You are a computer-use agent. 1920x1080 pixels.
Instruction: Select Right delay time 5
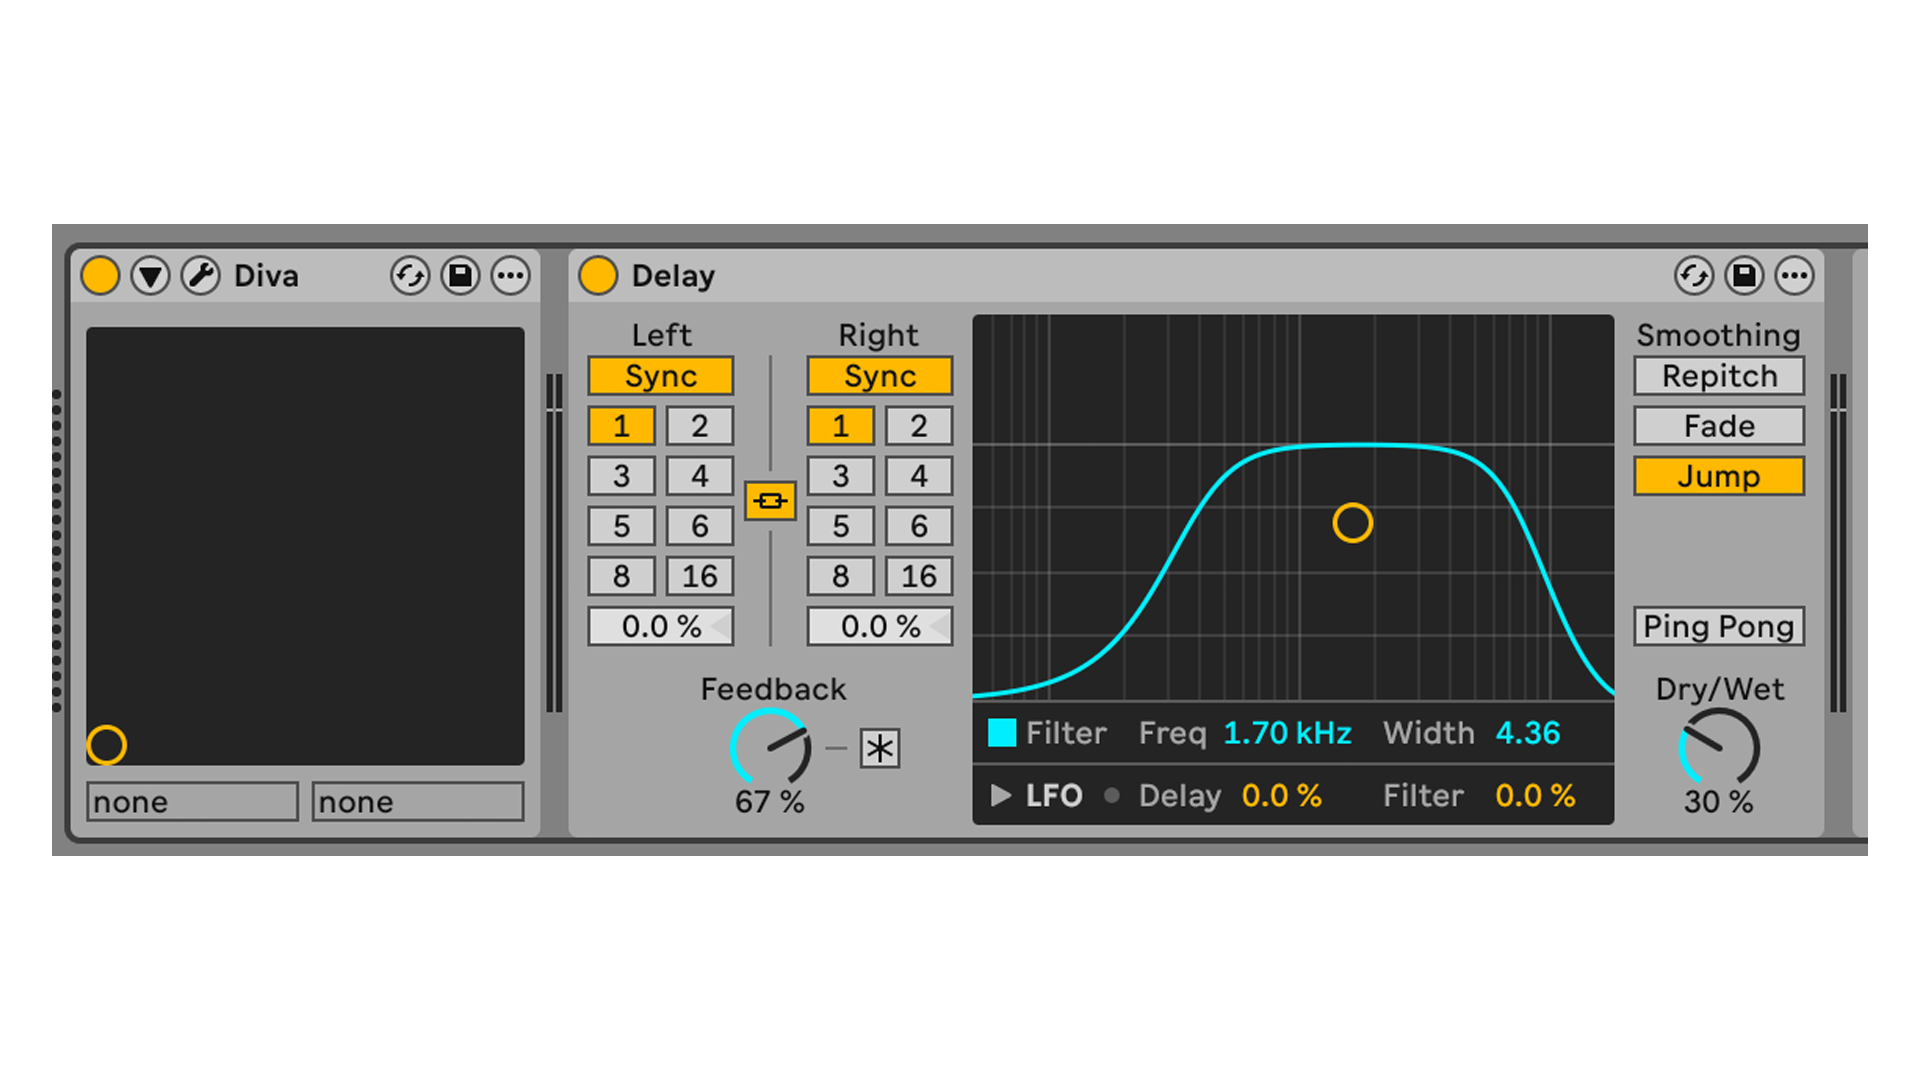click(840, 526)
